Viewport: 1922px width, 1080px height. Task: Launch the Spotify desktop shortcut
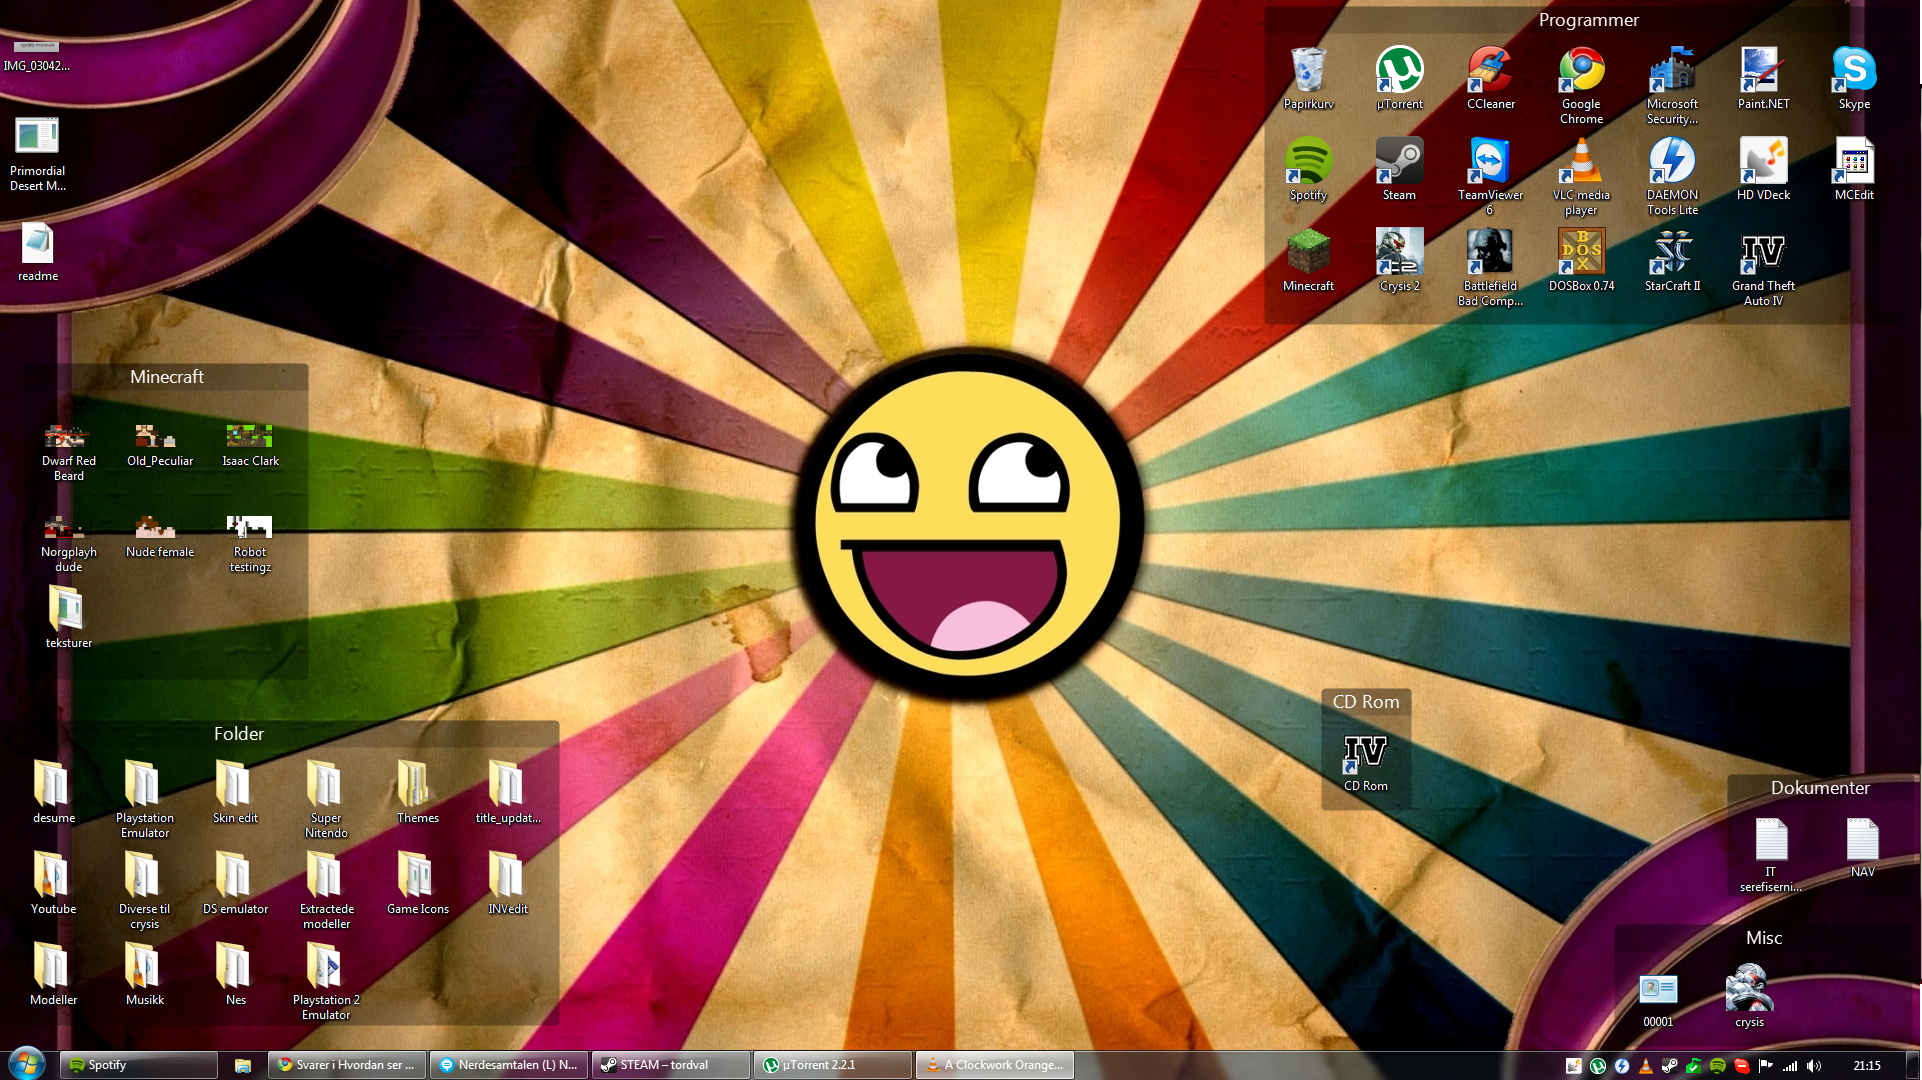(1308, 169)
